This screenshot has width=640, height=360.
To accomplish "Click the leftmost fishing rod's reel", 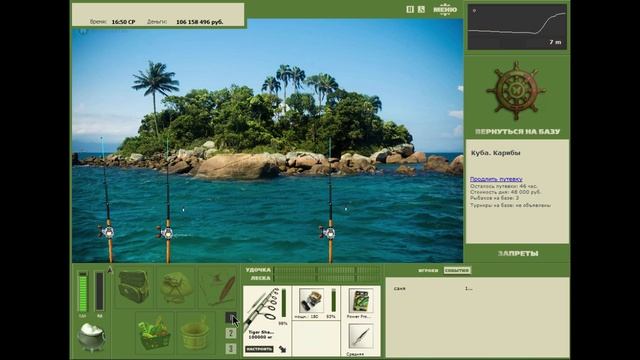I will 107,232.
